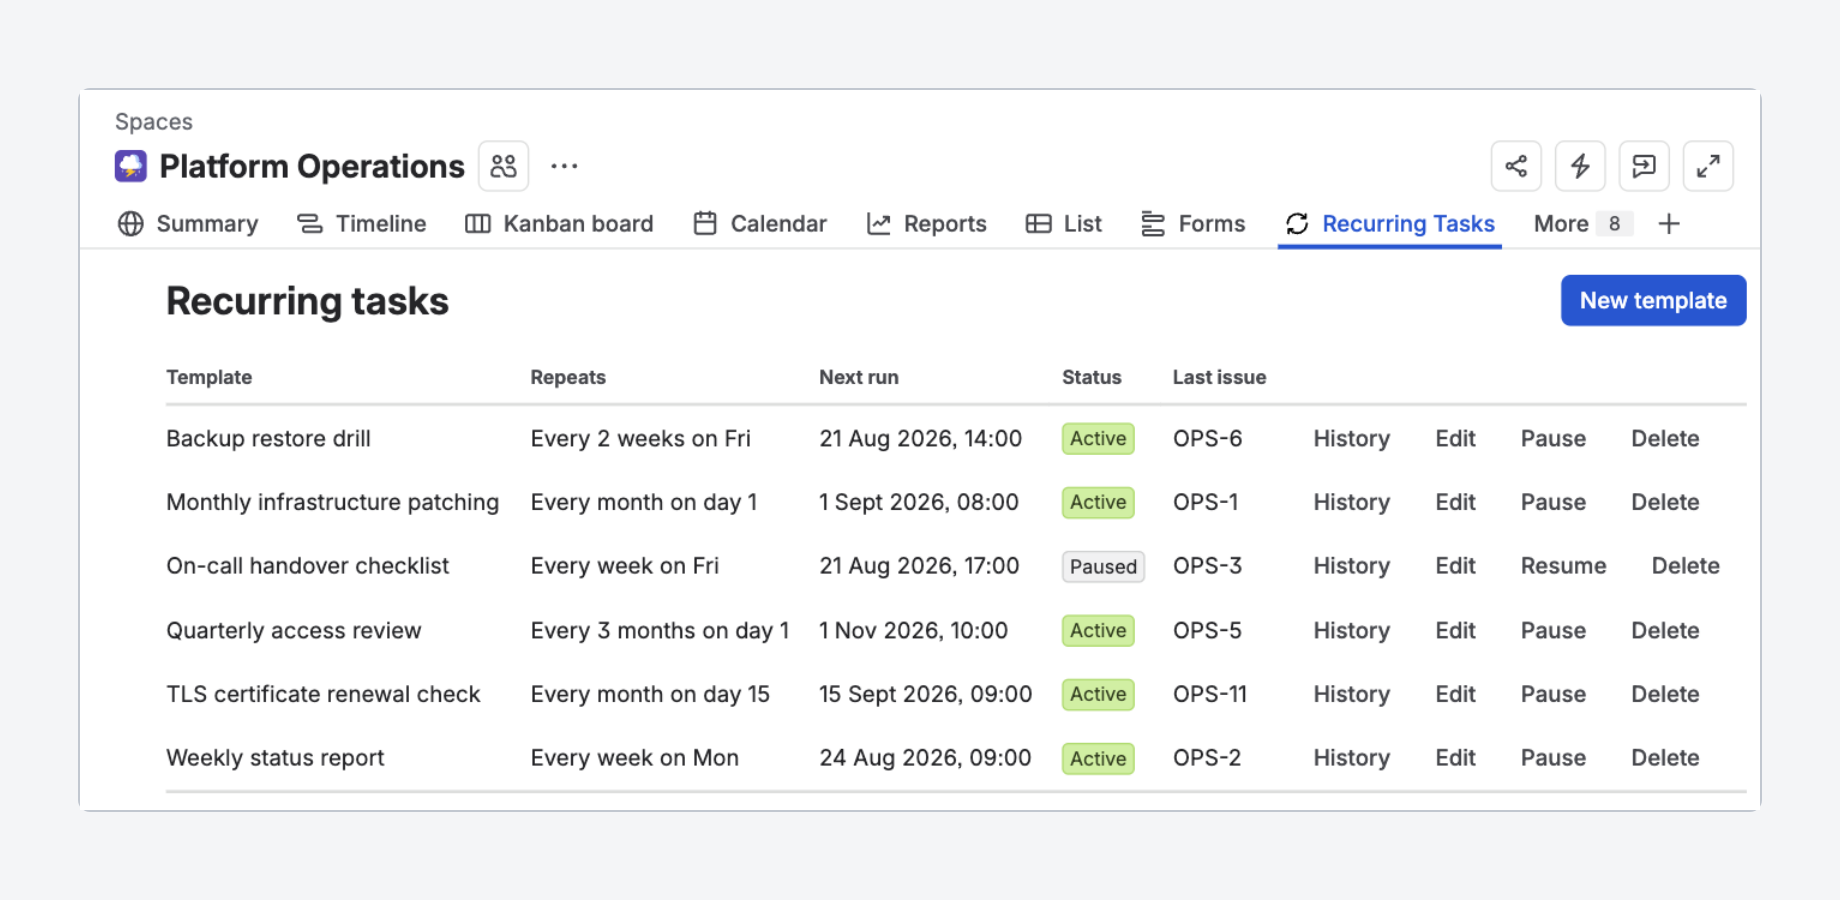This screenshot has height=900, width=1840.
Task: Click the Template column header
Action: click(x=209, y=377)
